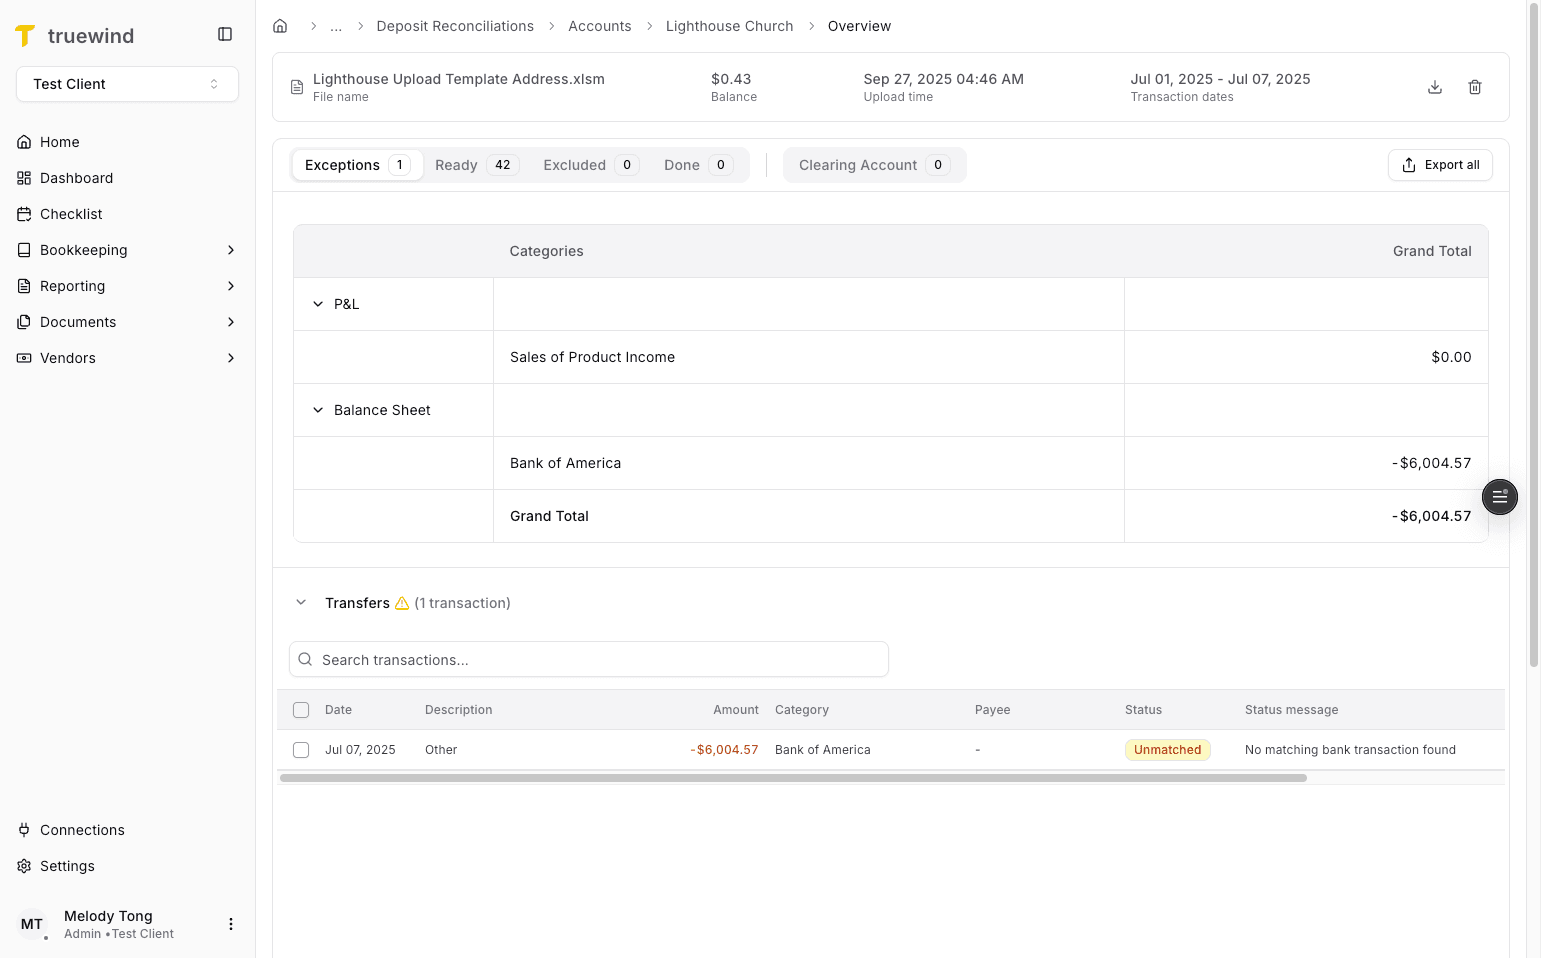This screenshot has width=1541, height=958.
Task: Open Connections from the sidebar
Action: (x=82, y=829)
